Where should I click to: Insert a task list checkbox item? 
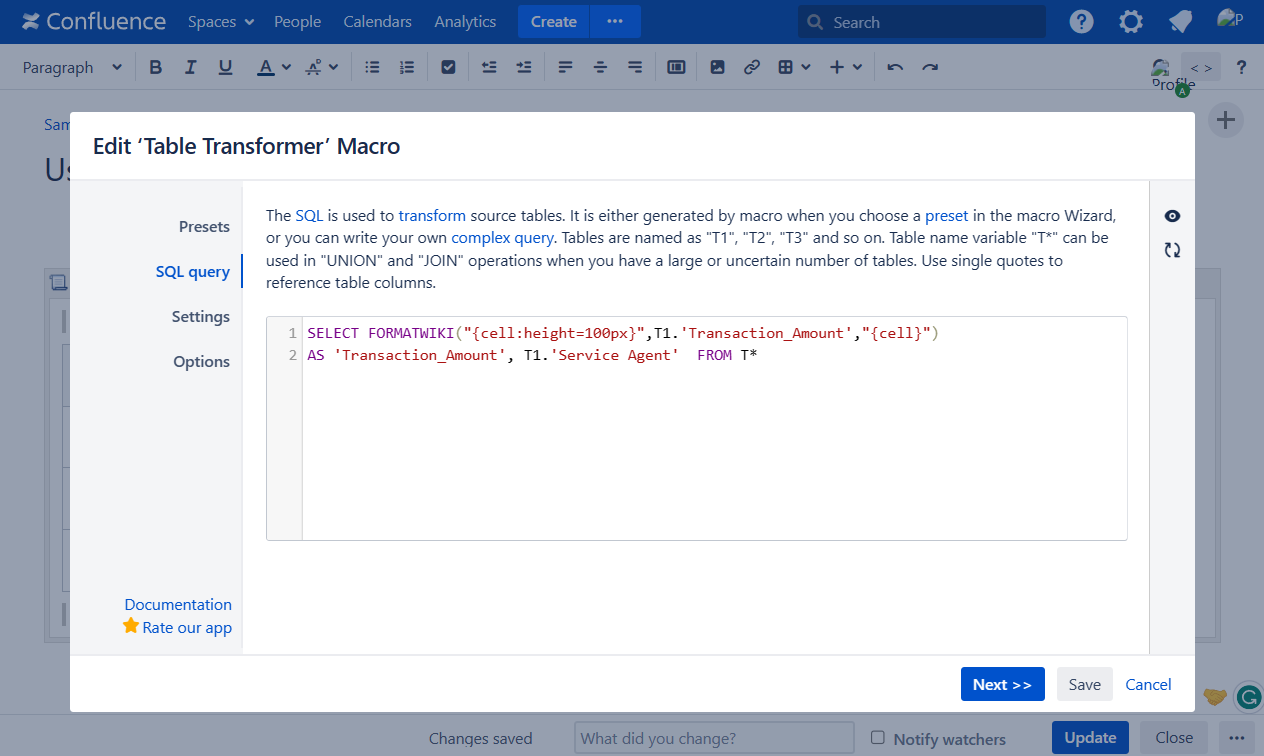448,67
